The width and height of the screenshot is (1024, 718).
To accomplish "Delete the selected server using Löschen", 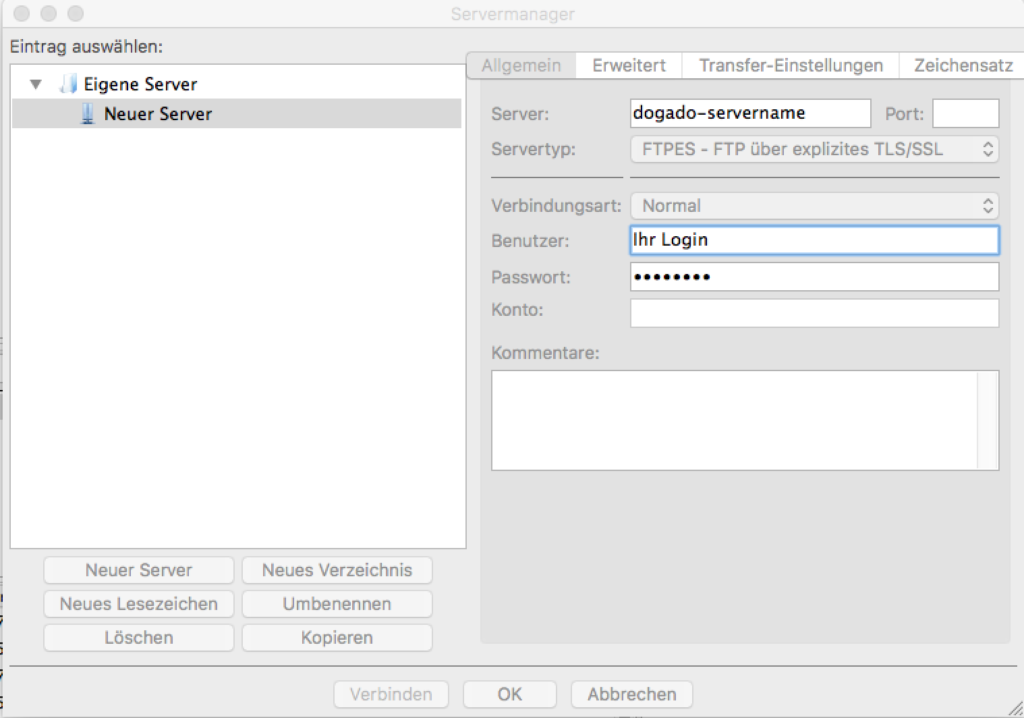I will pos(138,637).
